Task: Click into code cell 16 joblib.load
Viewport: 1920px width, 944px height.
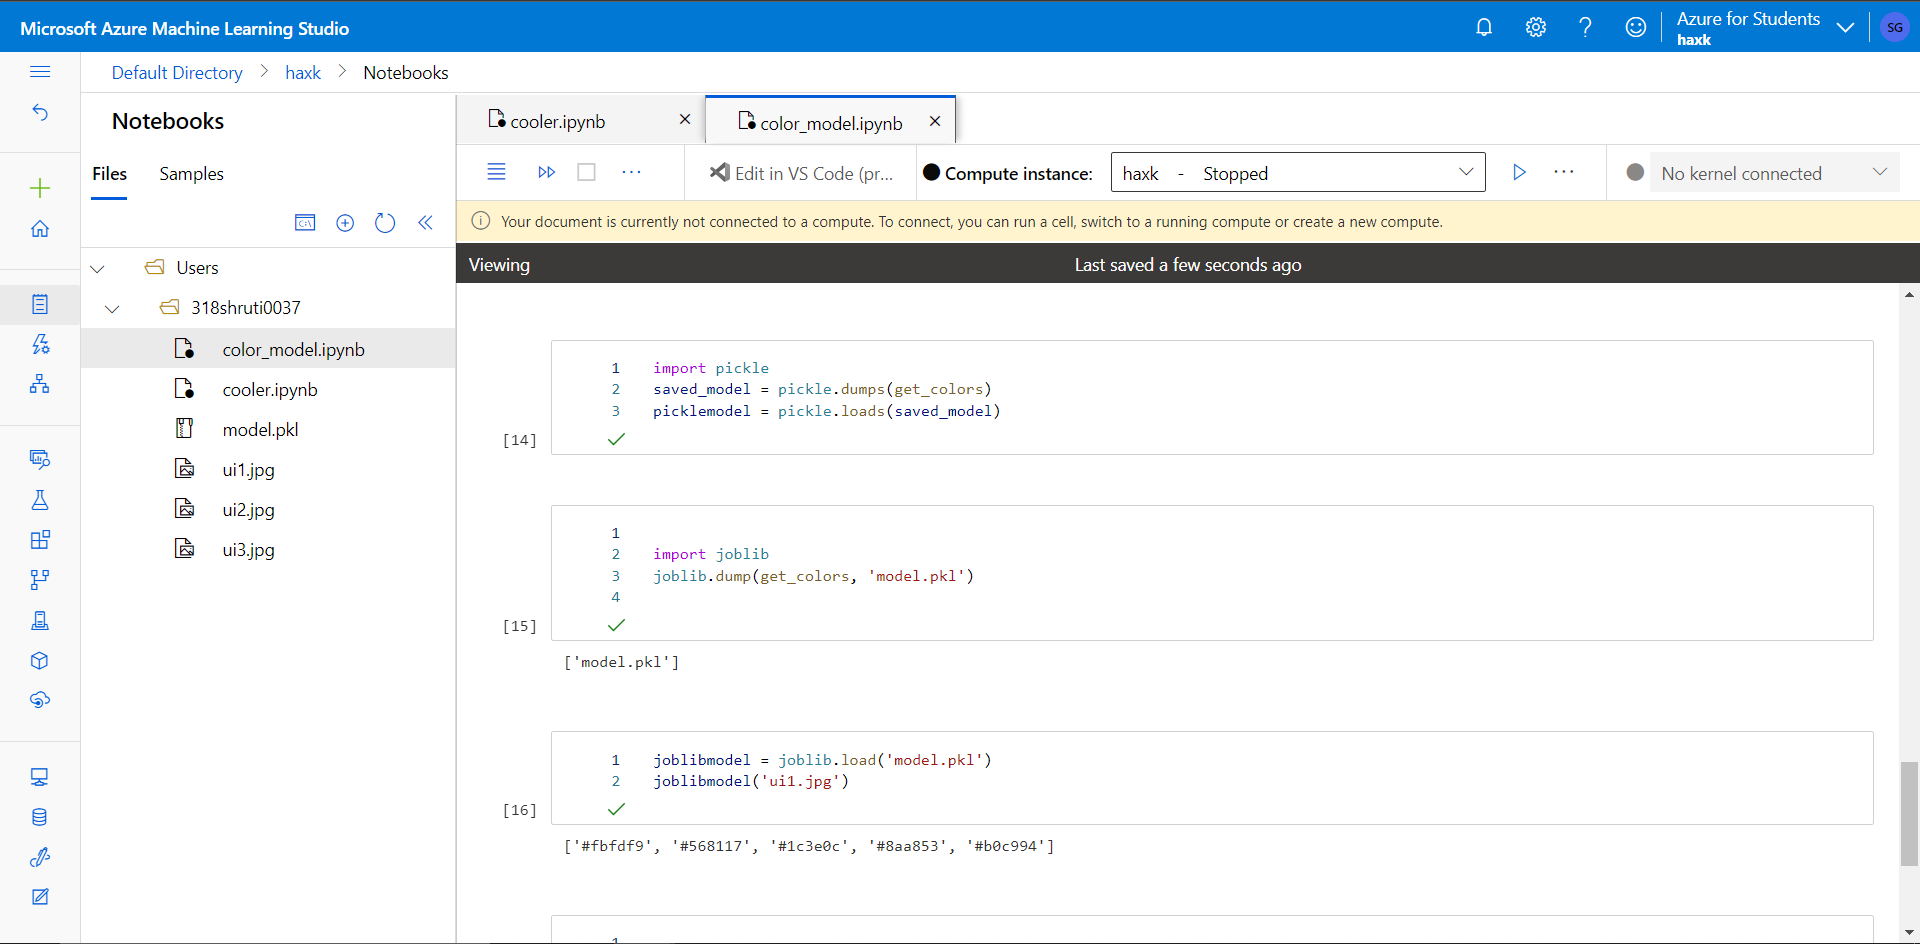Action: 1212,778
